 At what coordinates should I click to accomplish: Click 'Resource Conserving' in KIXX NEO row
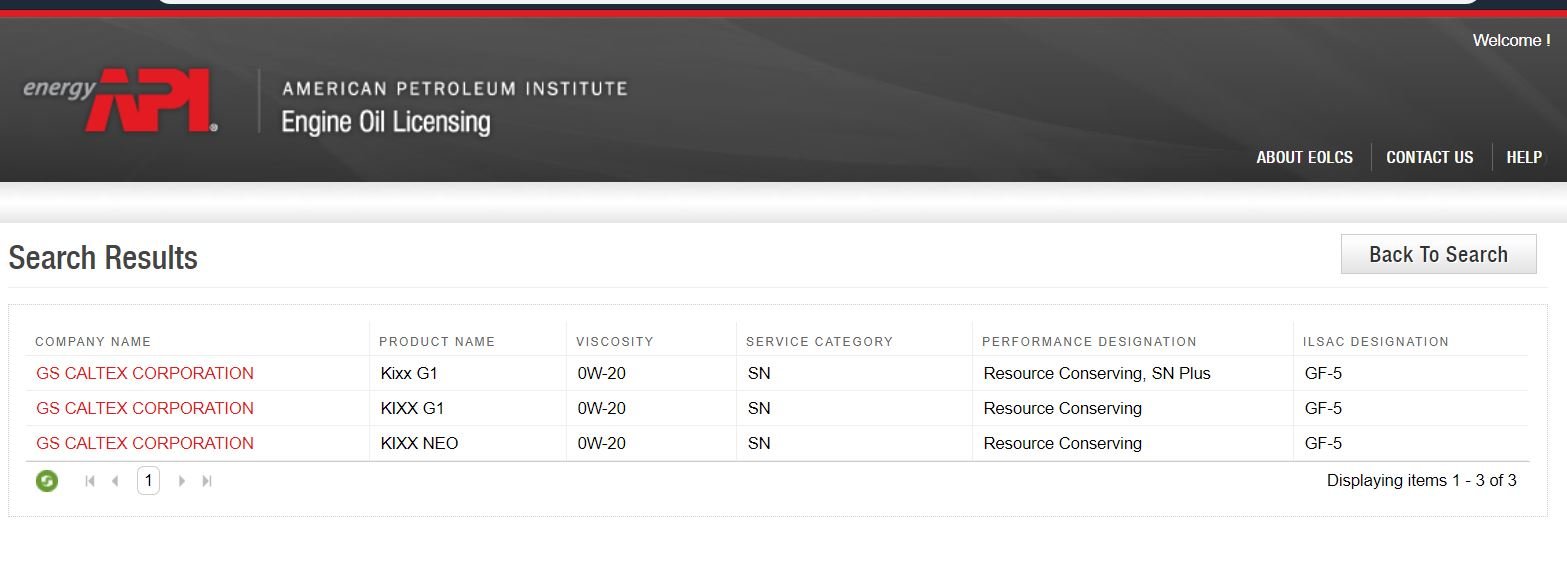tap(1062, 443)
